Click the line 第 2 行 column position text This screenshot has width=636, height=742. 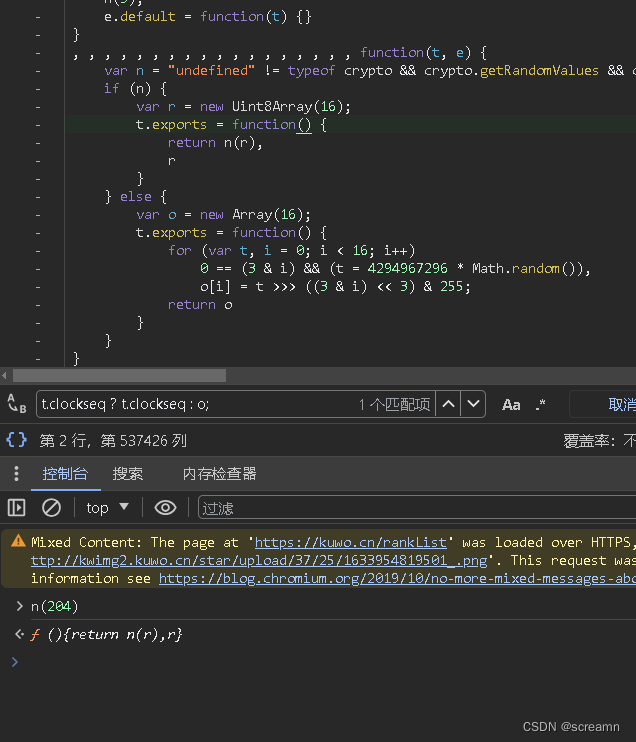113,441
